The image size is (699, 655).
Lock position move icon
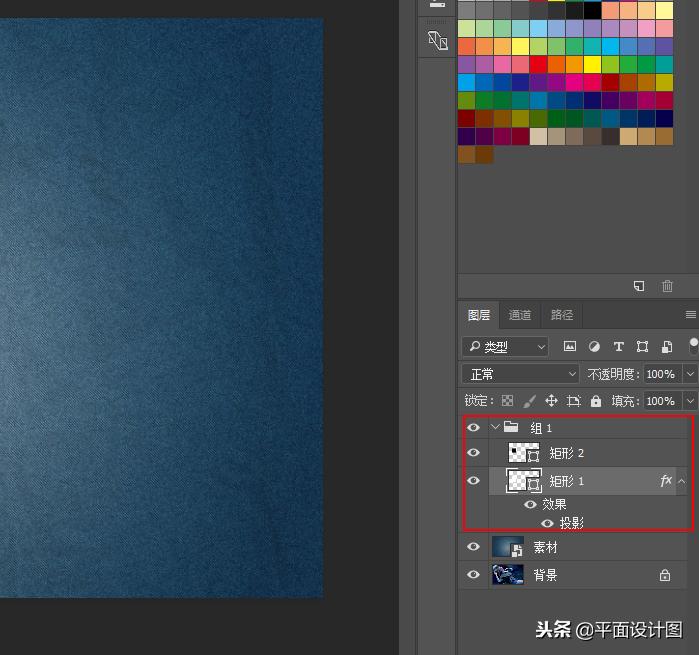coord(551,401)
